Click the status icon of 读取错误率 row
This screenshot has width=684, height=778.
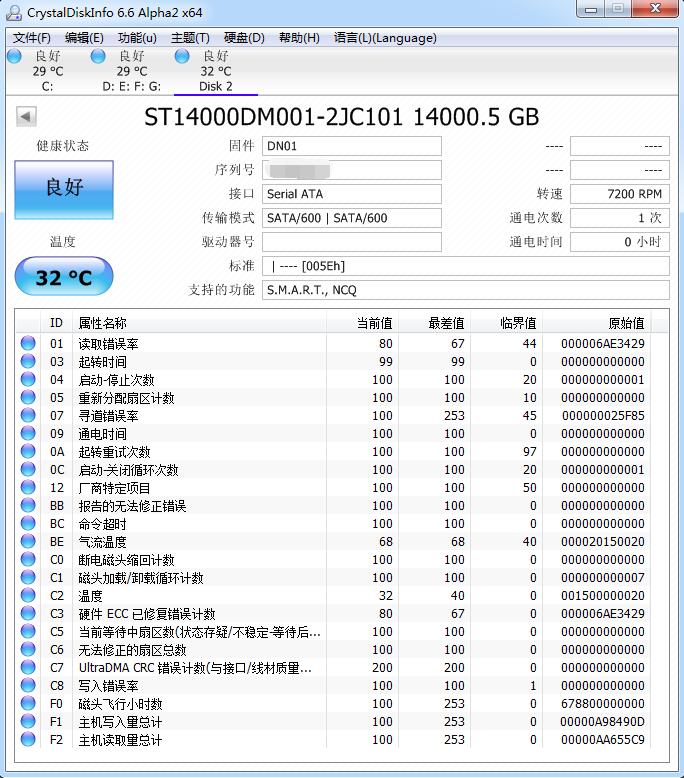coord(28,344)
